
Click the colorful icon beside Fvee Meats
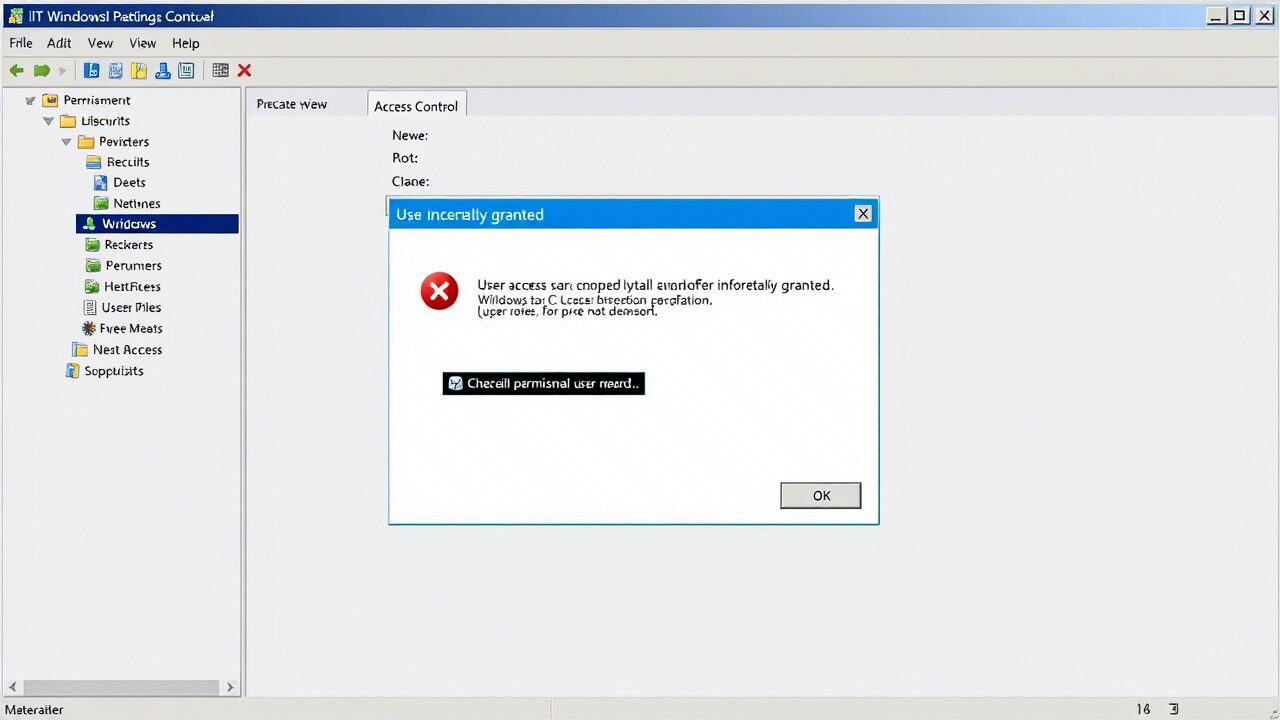[89, 329]
